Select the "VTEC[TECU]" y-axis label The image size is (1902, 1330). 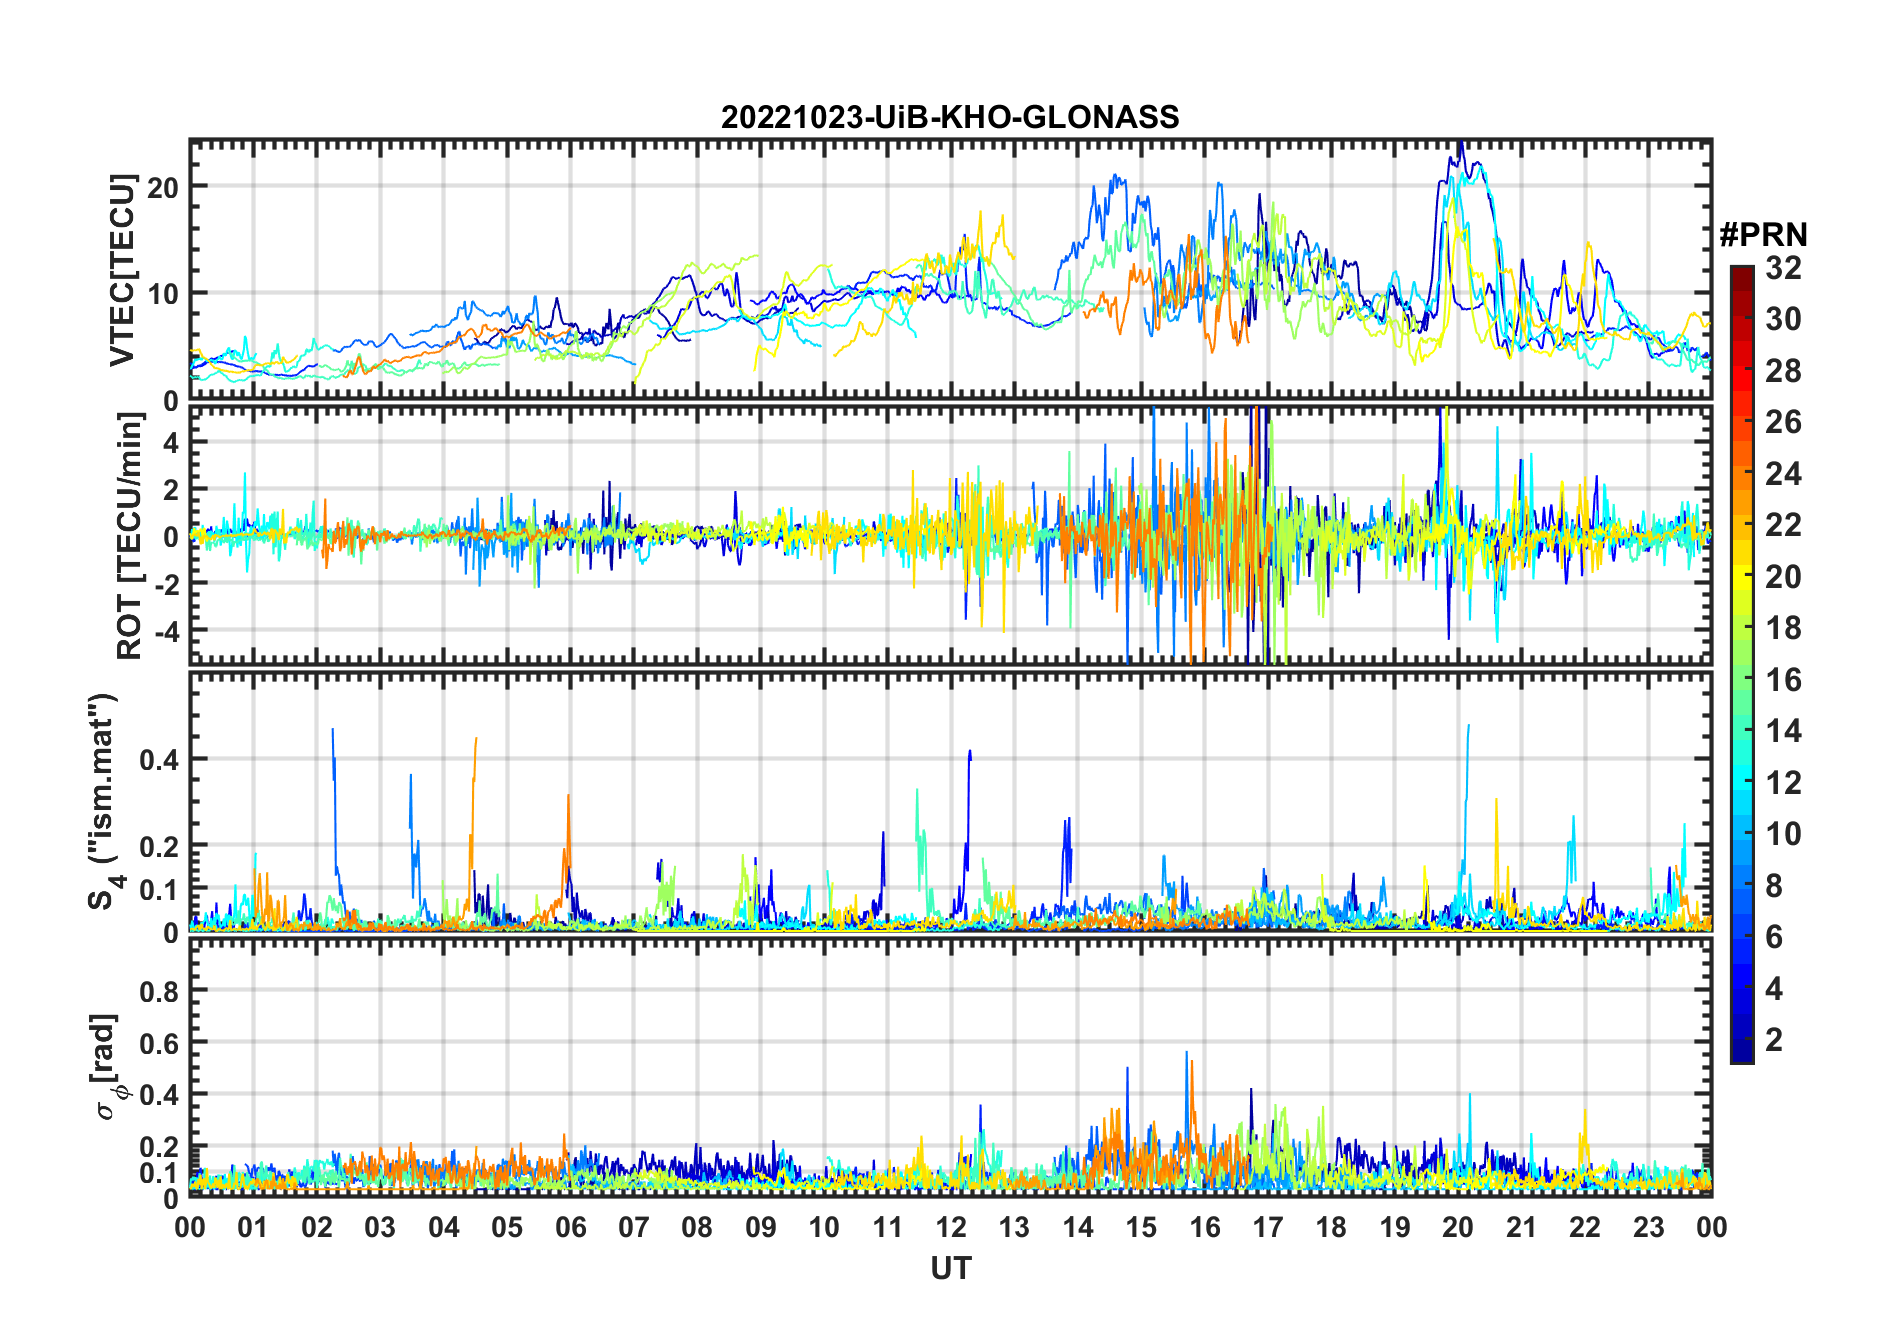coord(123,270)
